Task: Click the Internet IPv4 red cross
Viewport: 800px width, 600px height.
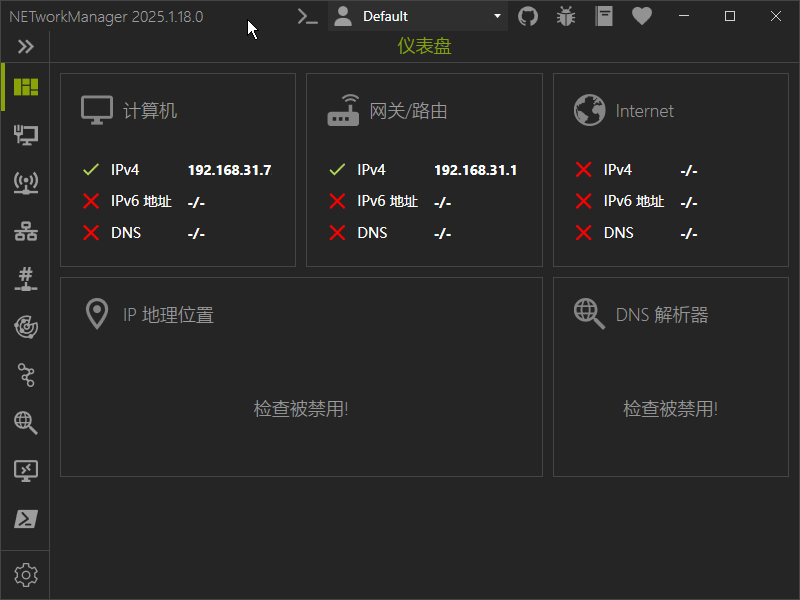Action: [x=584, y=169]
